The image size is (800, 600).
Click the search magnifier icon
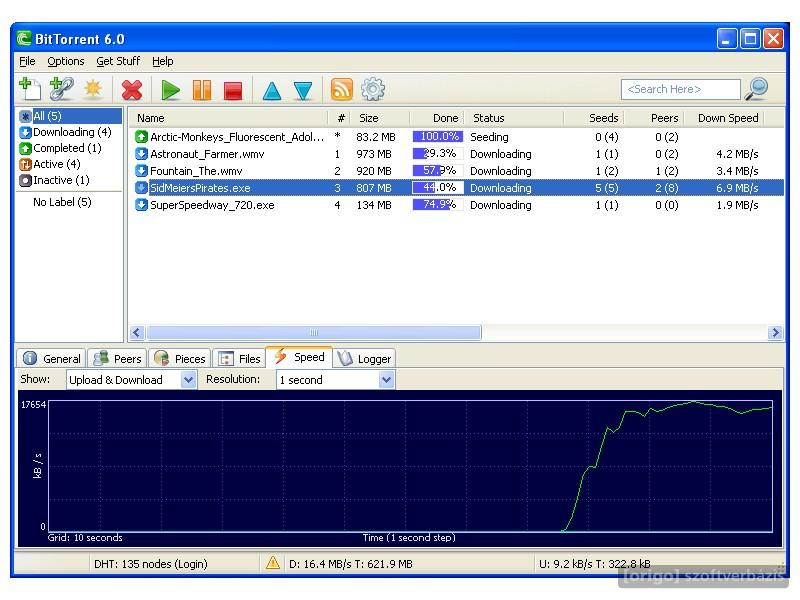[757, 89]
